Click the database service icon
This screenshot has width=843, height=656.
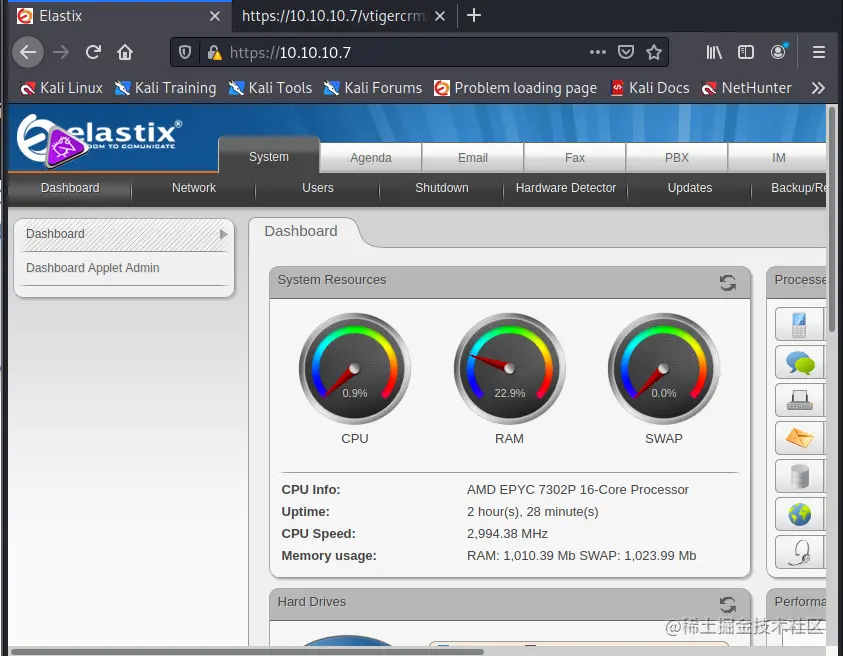[799, 476]
